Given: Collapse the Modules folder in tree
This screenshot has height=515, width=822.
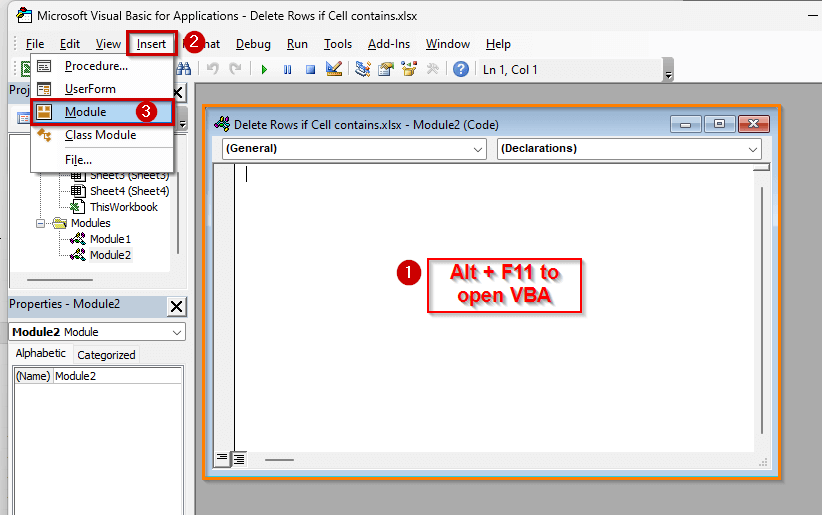Looking at the screenshot, I should coord(42,223).
